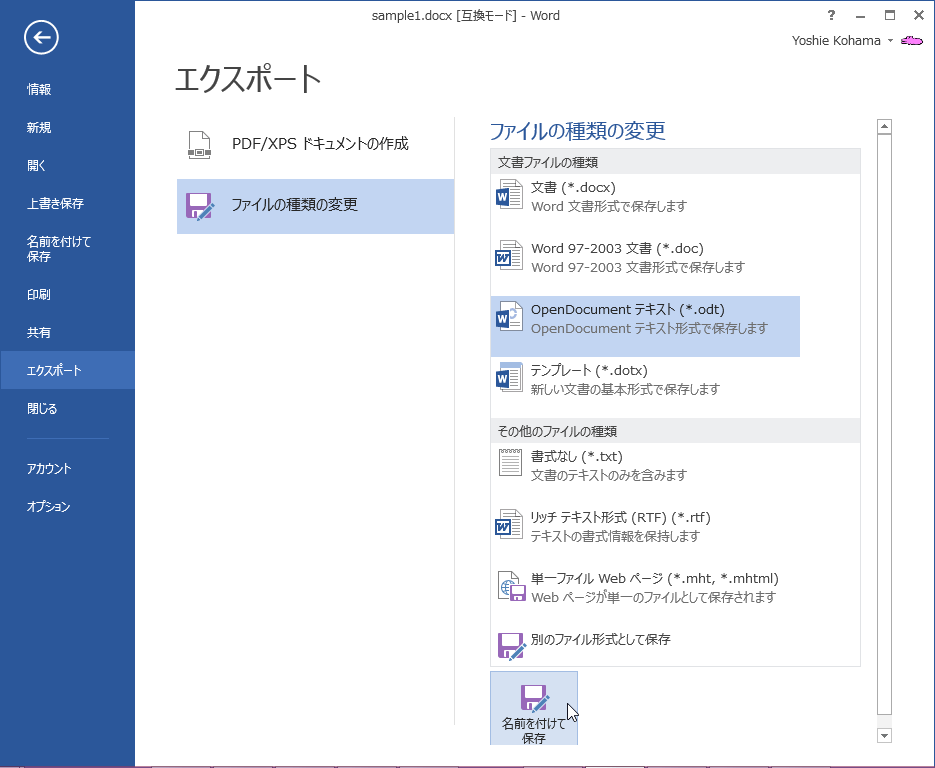
Task: Choose 別のファイル形式として保存
Action: pos(645,646)
